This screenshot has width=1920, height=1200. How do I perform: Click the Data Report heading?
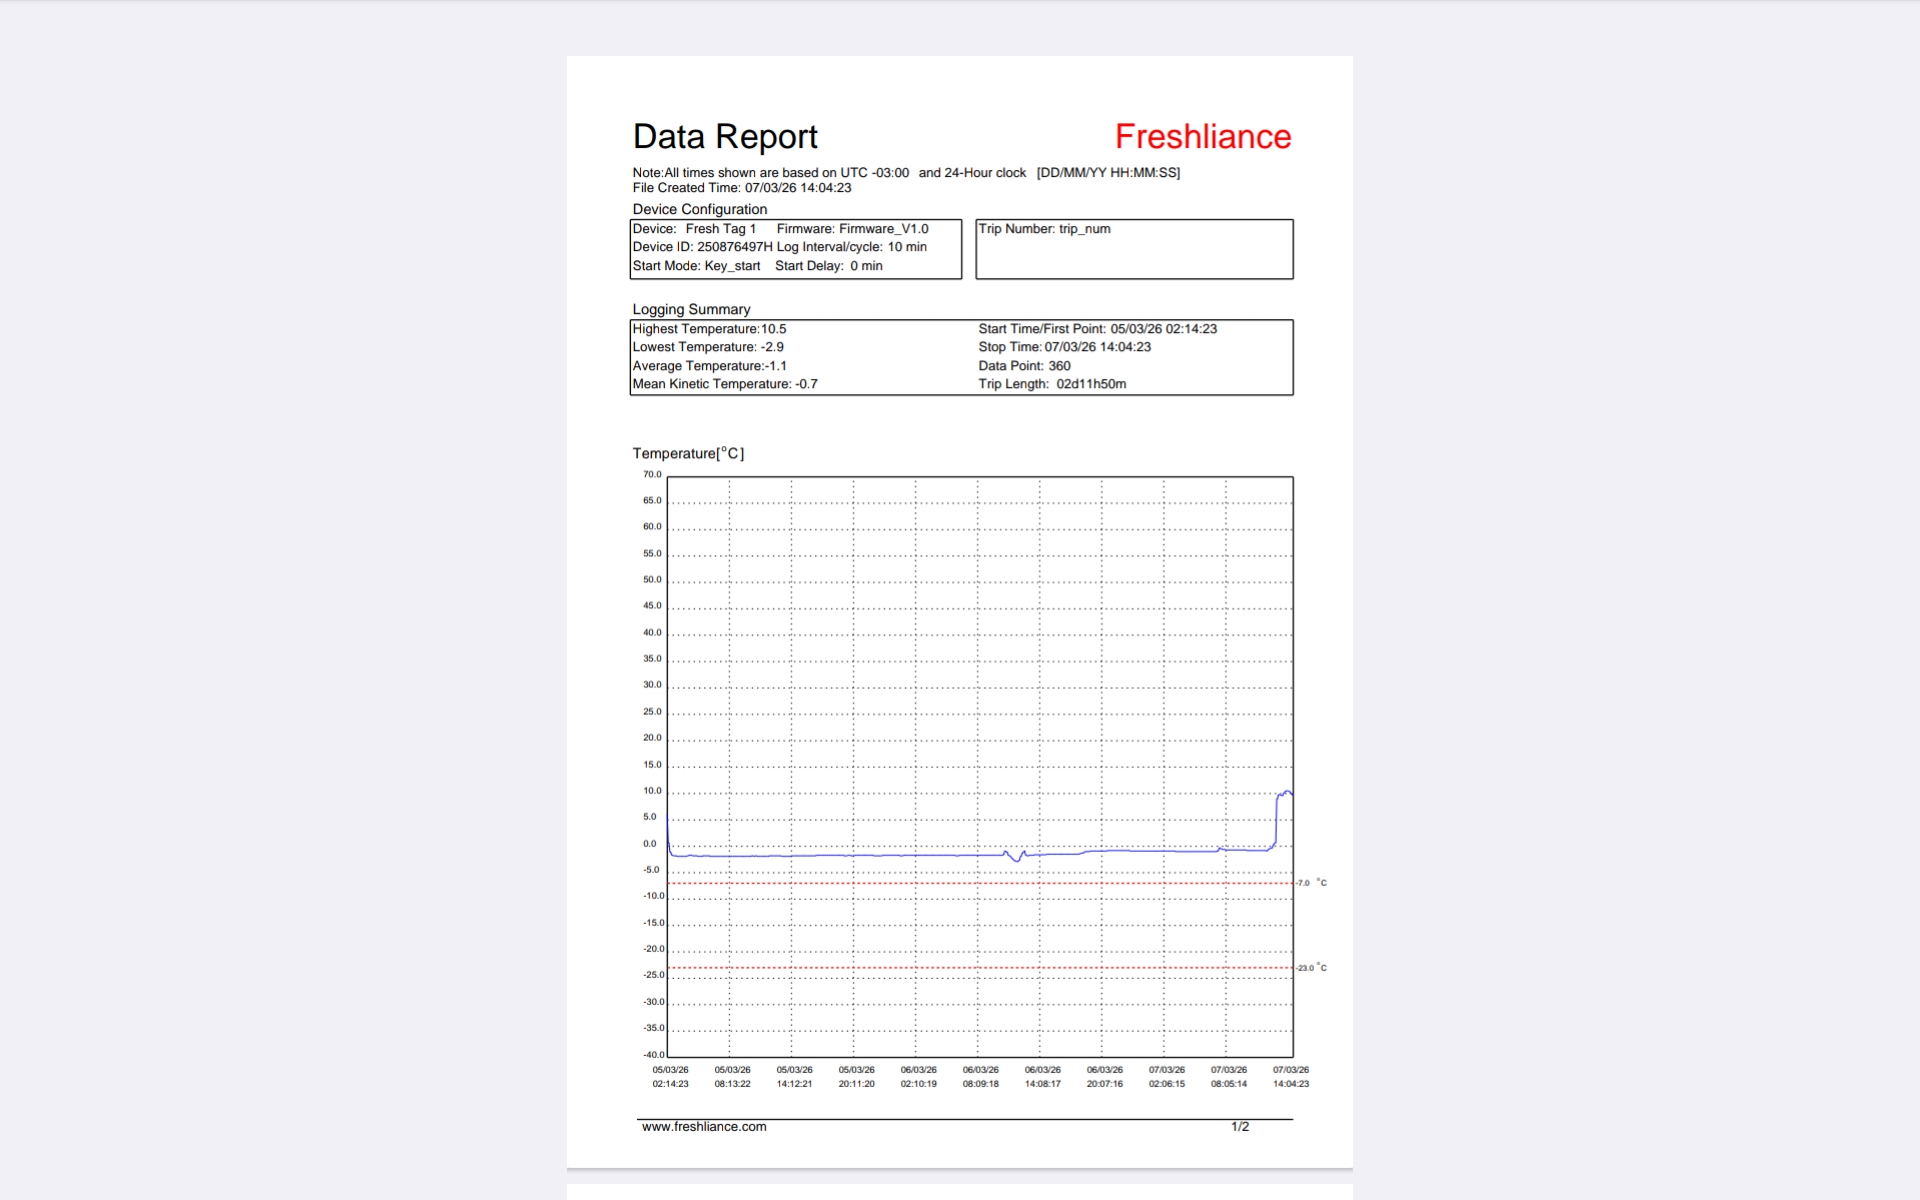pyautogui.click(x=725, y=137)
